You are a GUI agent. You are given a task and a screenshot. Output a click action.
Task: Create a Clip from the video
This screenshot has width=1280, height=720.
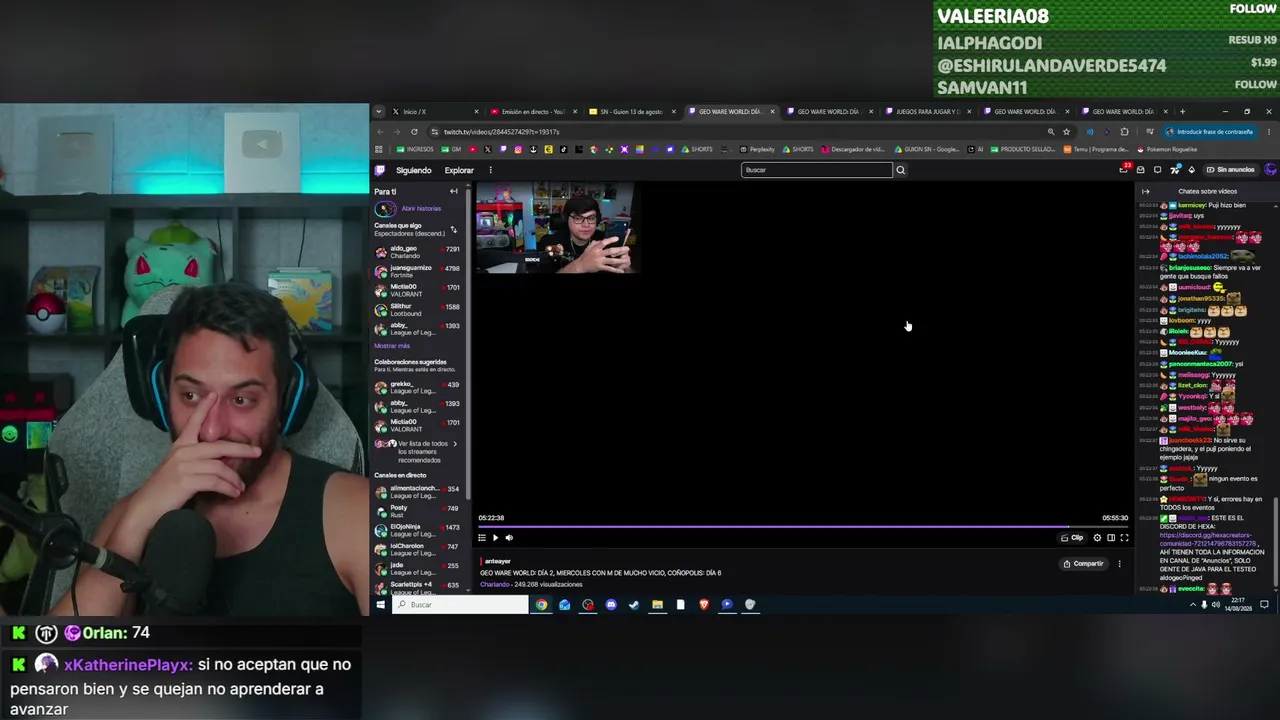point(1072,538)
